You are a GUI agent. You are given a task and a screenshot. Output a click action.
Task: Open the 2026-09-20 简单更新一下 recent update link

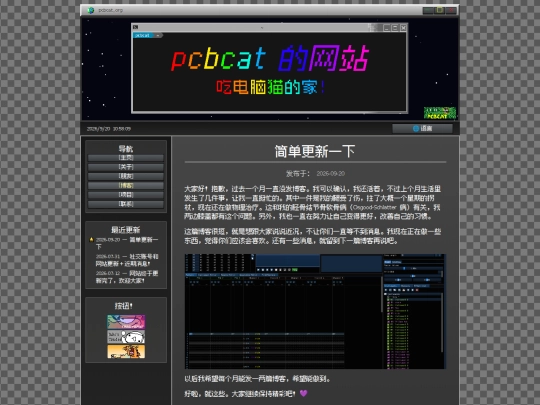point(127,243)
